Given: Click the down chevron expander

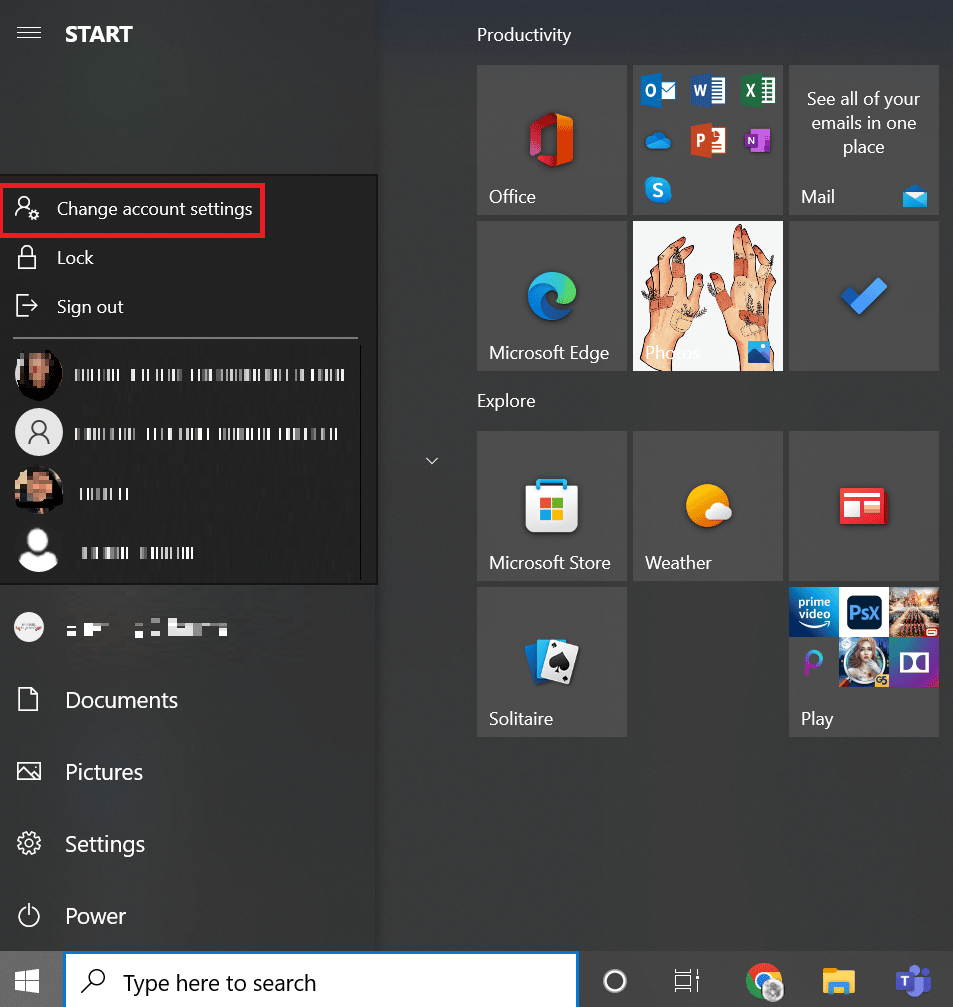Looking at the screenshot, I should [x=432, y=460].
